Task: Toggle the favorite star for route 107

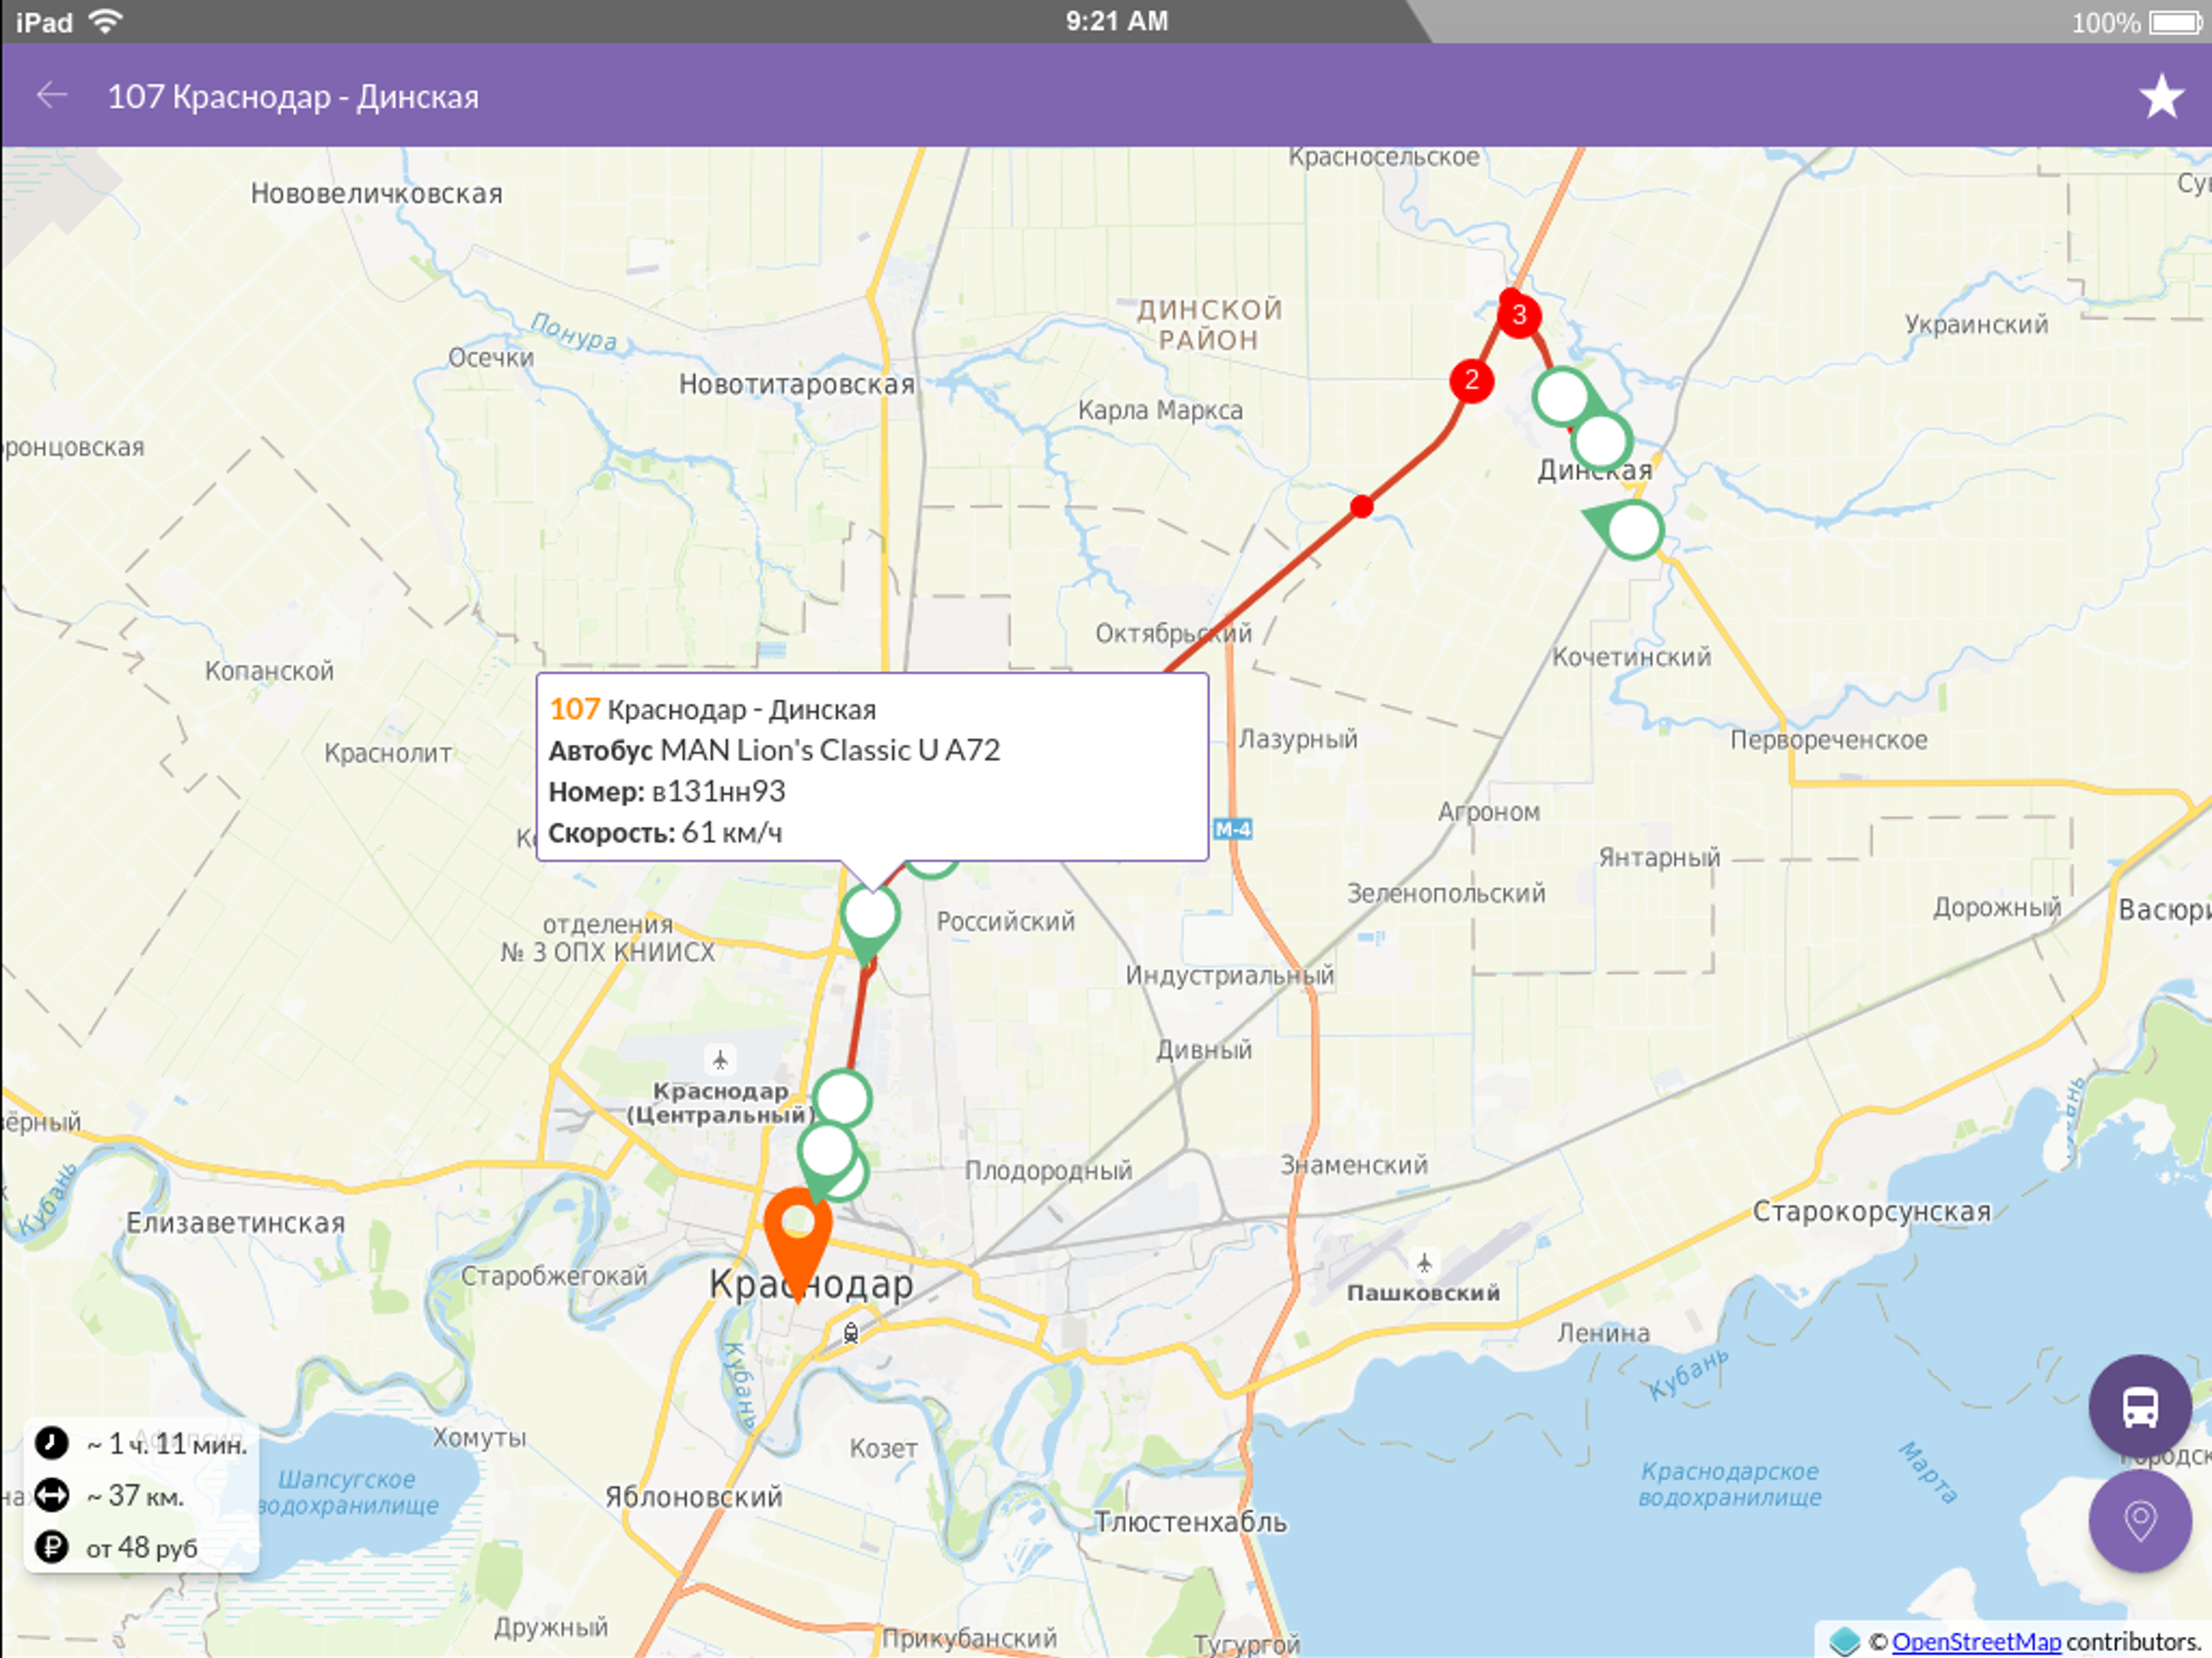Action: point(2161,97)
